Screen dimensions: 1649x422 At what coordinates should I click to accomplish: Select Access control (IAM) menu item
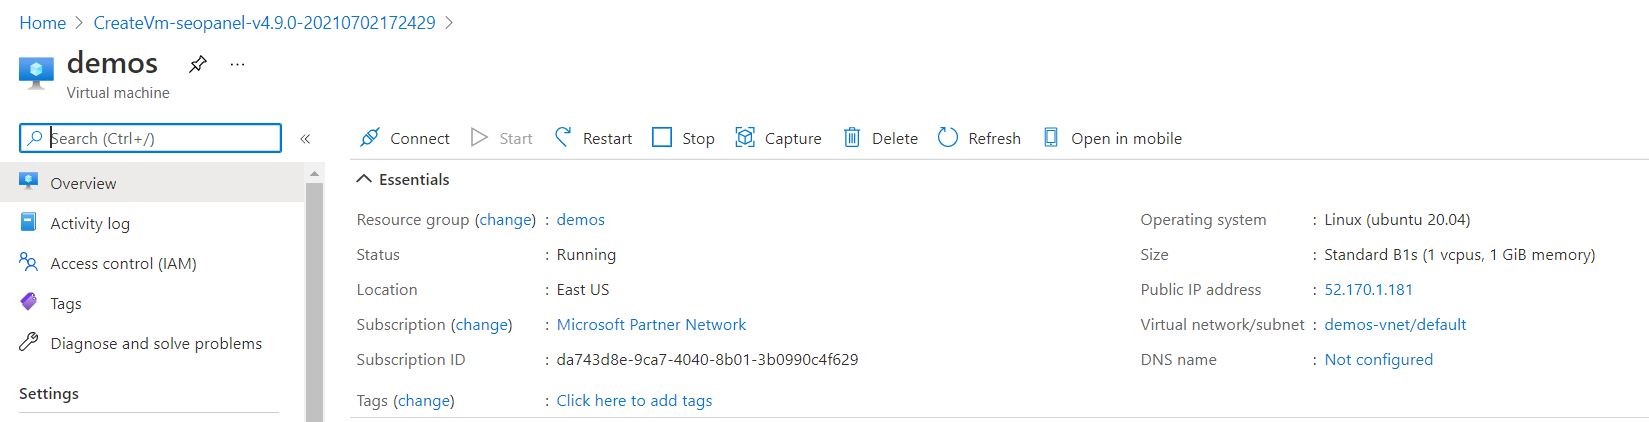point(123,264)
